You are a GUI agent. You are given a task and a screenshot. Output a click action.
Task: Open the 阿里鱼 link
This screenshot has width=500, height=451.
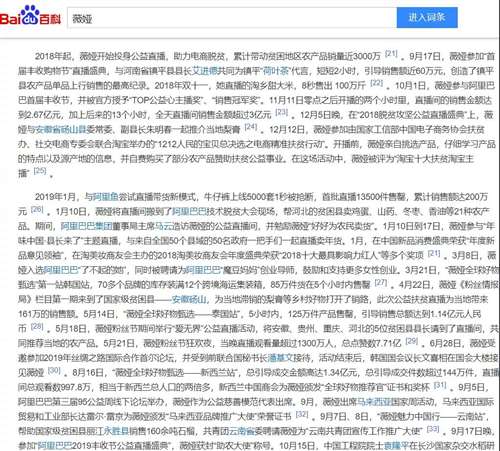(x=106, y=197)
